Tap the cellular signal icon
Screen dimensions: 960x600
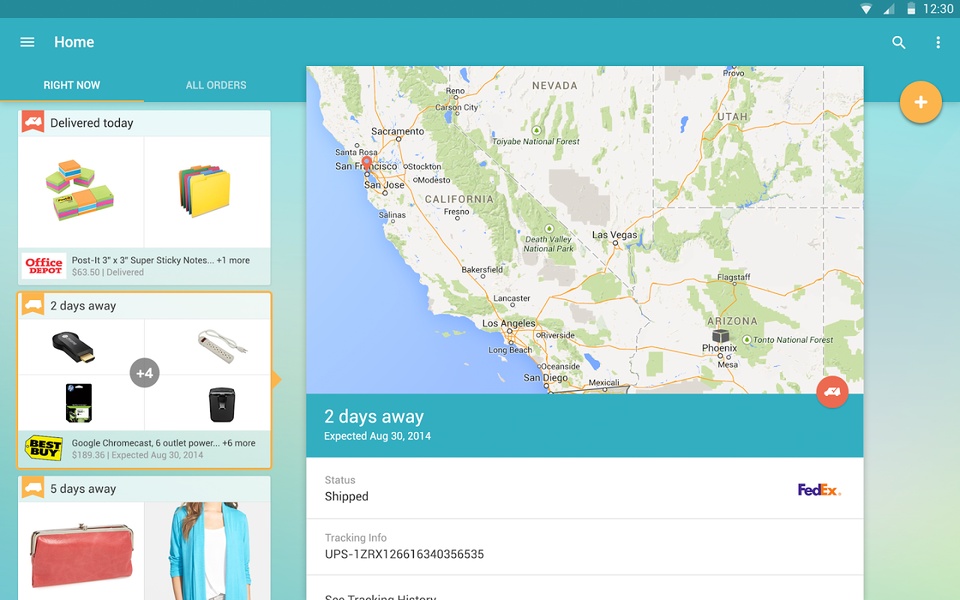(888, 9)
